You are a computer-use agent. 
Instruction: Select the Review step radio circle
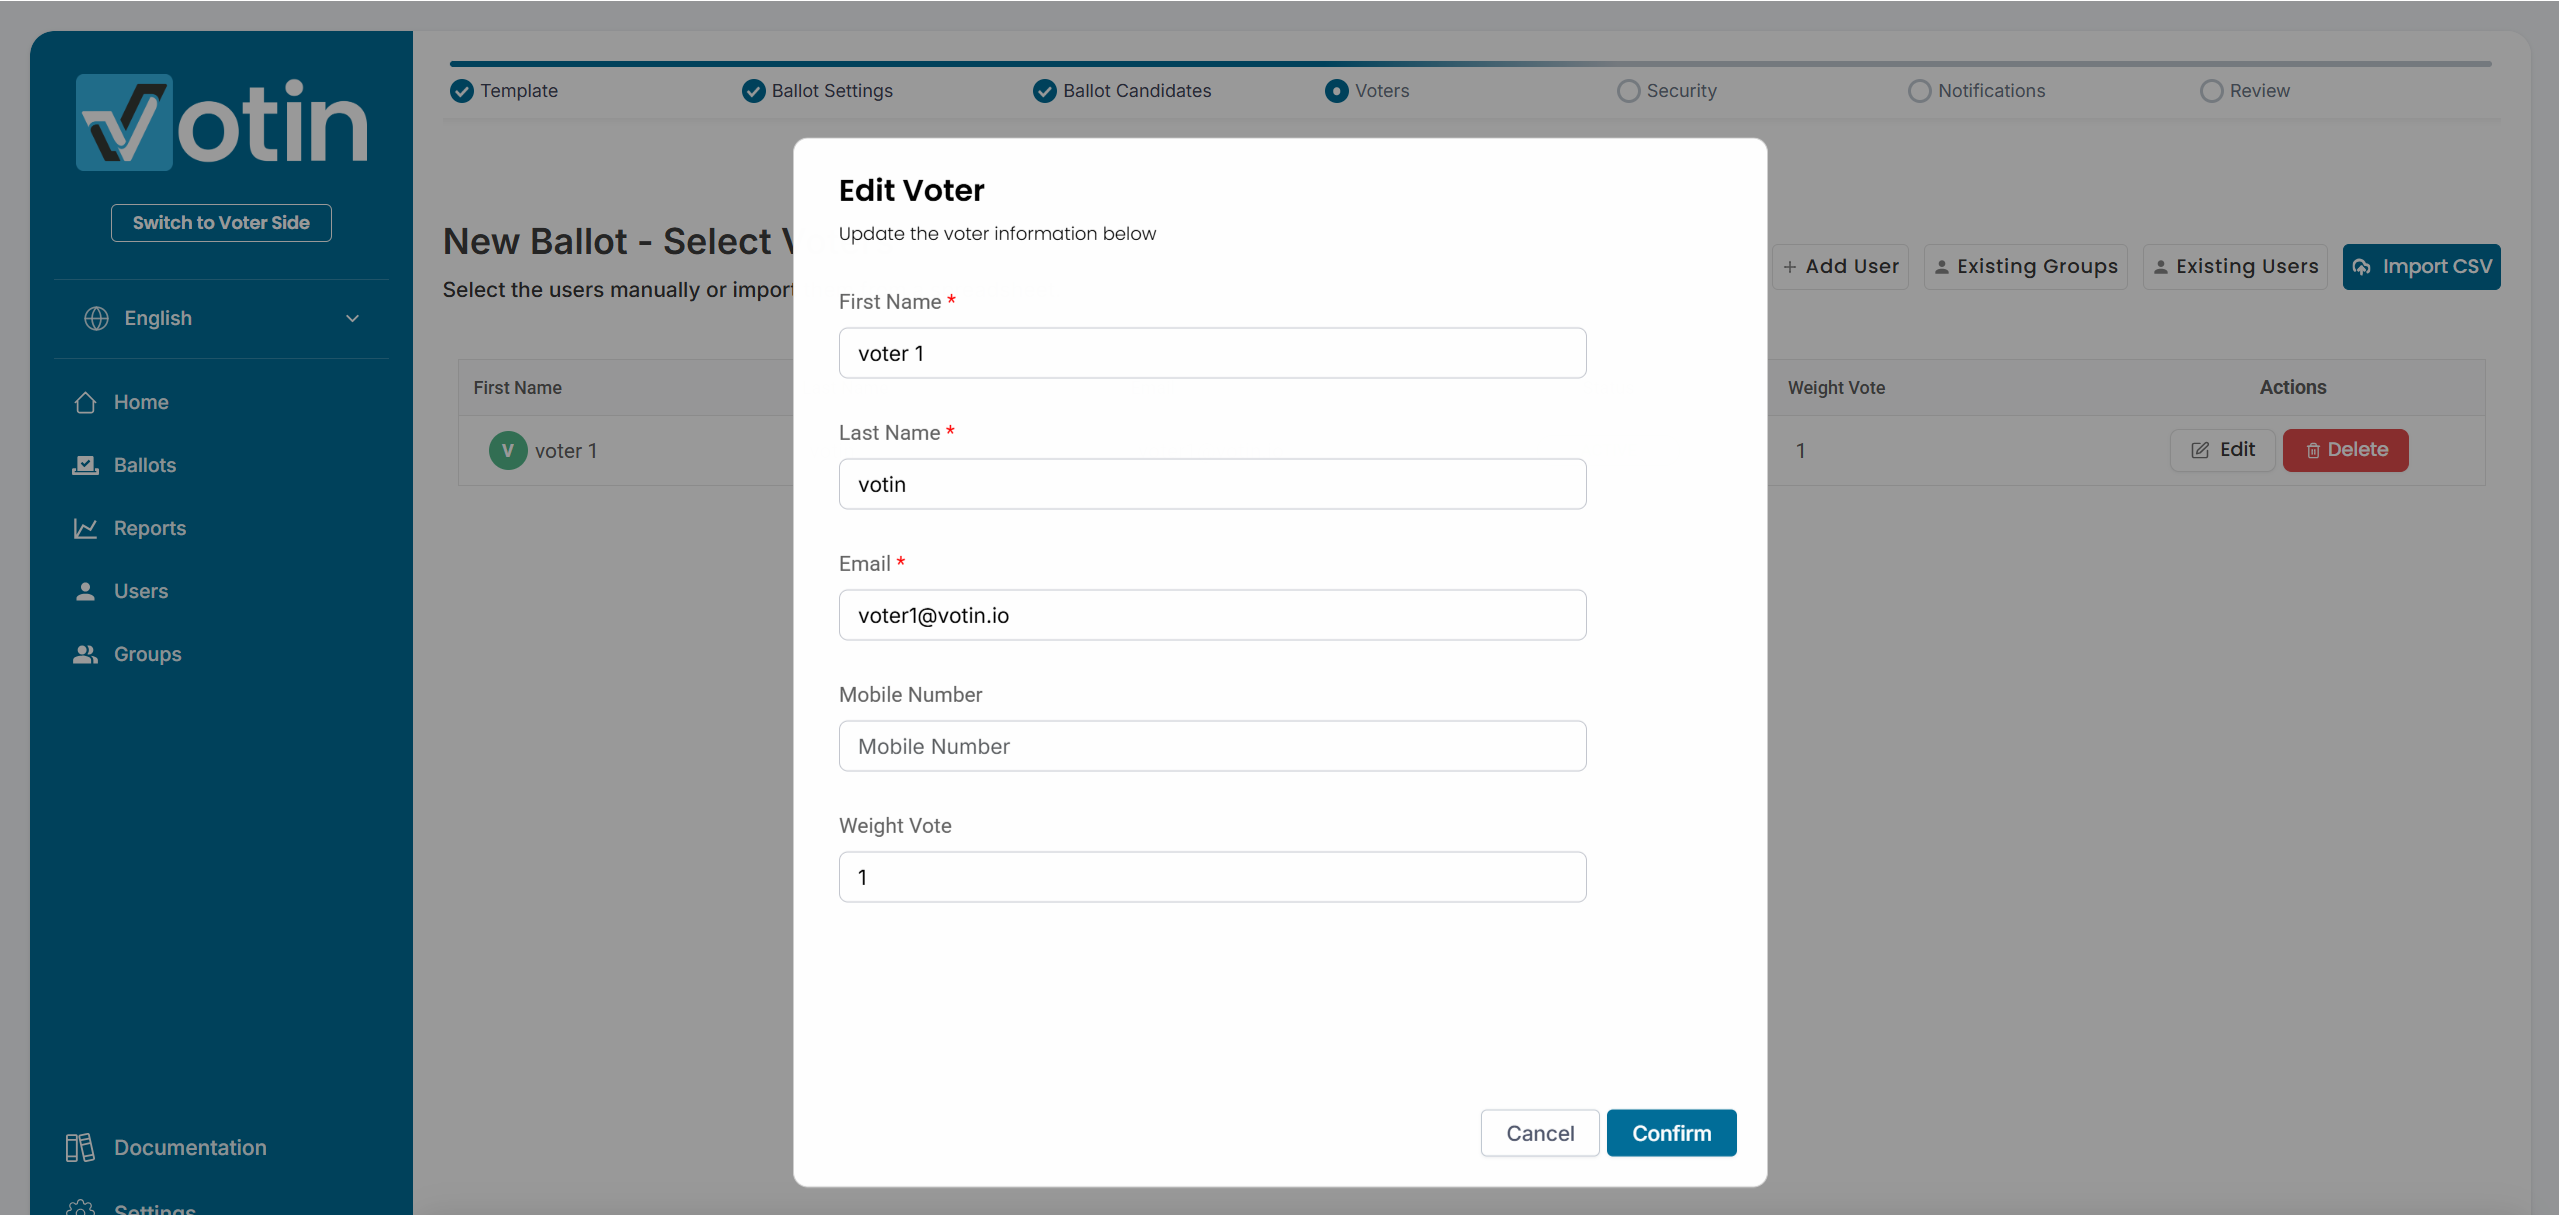[x=2211, y=91]
